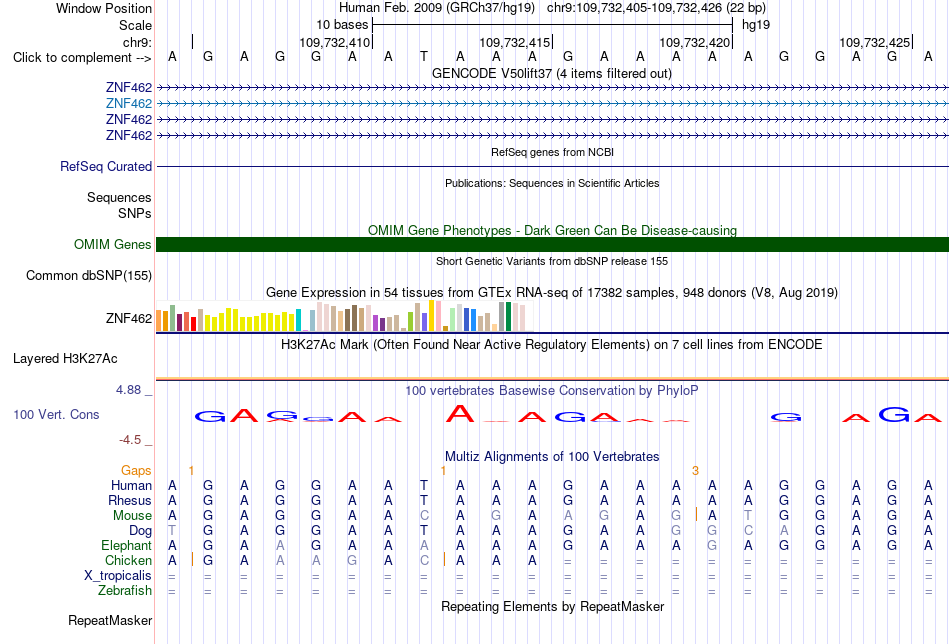Click the C base in the Chicken alignment row
The image size is (950, 644).
(x=424, y=560)
